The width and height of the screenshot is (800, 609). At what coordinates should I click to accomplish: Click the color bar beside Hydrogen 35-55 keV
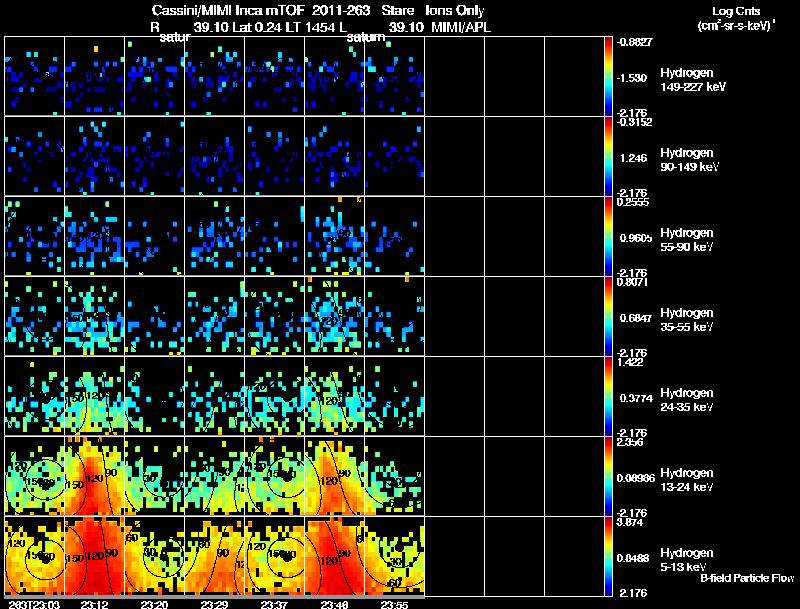click(608, 316)
